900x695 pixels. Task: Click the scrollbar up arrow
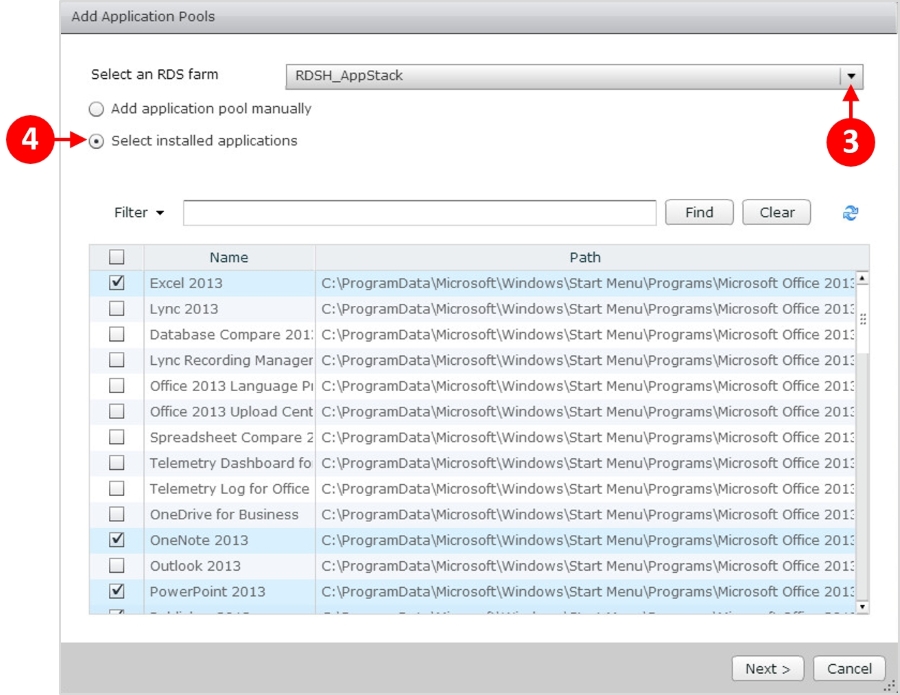(862, 278)
